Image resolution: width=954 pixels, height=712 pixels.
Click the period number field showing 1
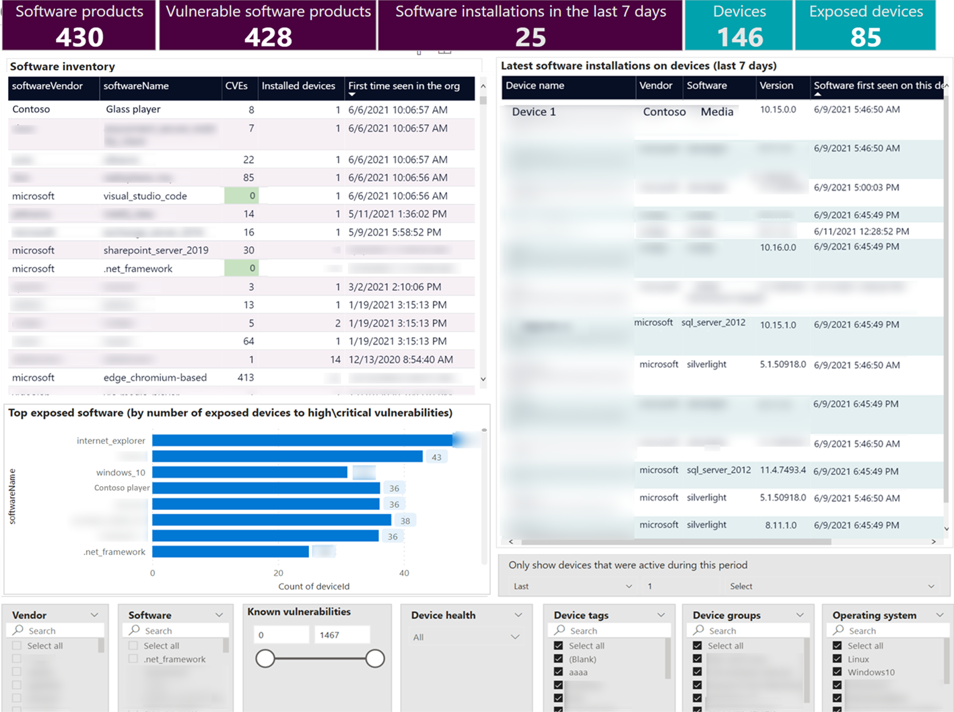pos(681,586)
